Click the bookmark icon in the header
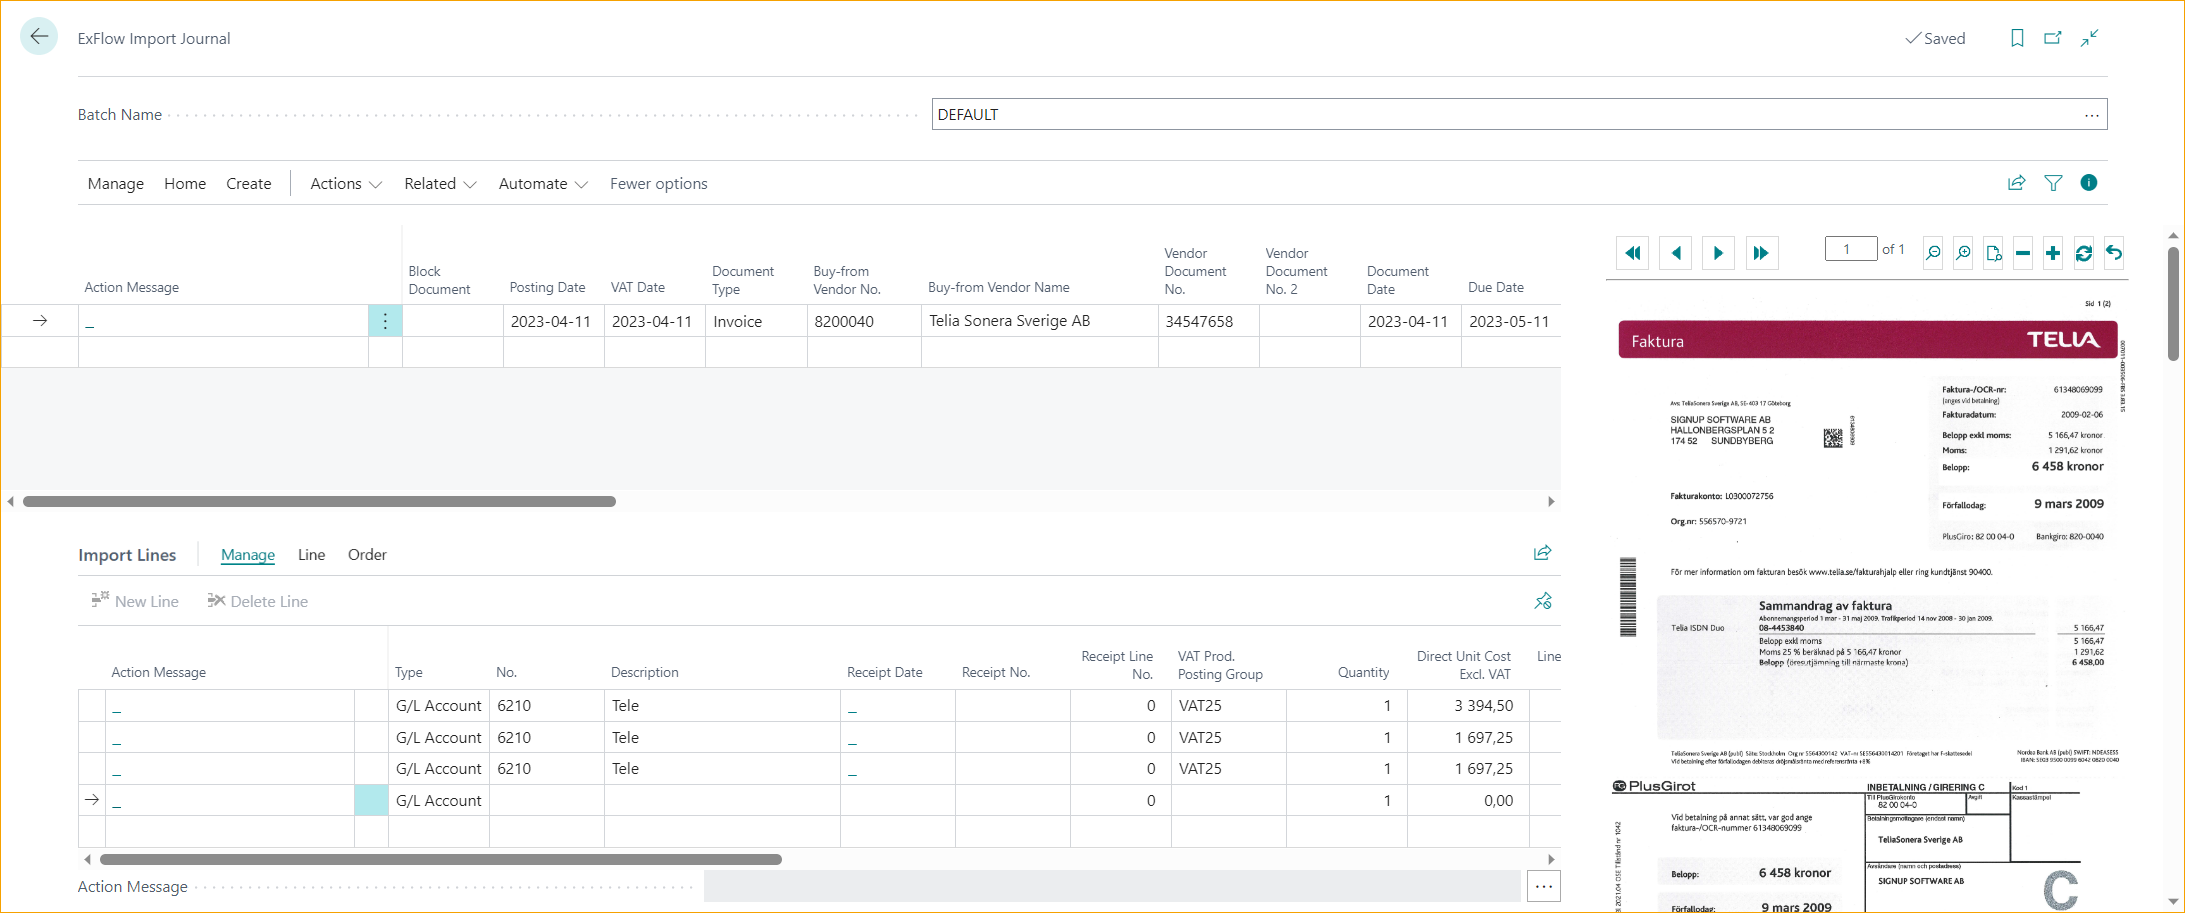This screenshot has width=2185, height=913. pos(2016,37)
